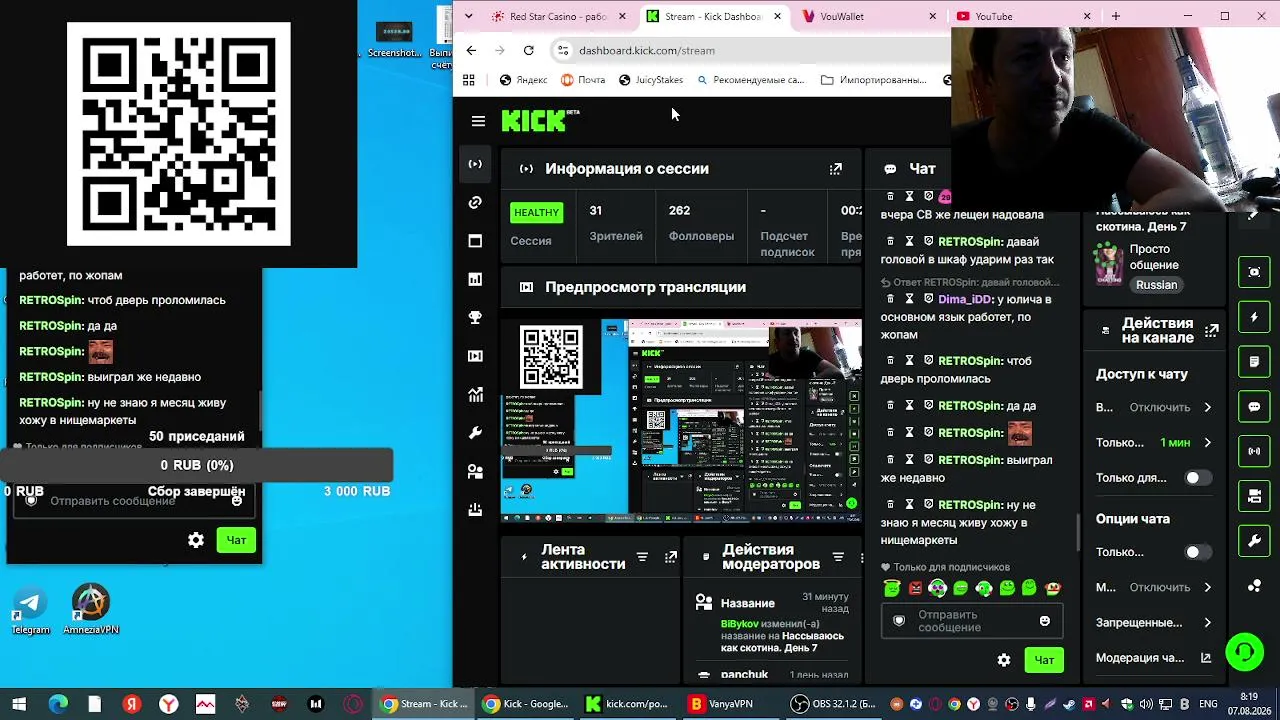Click the lightning bolt quick action
The image size is (1280, 720).
(x=1254, y=317)
